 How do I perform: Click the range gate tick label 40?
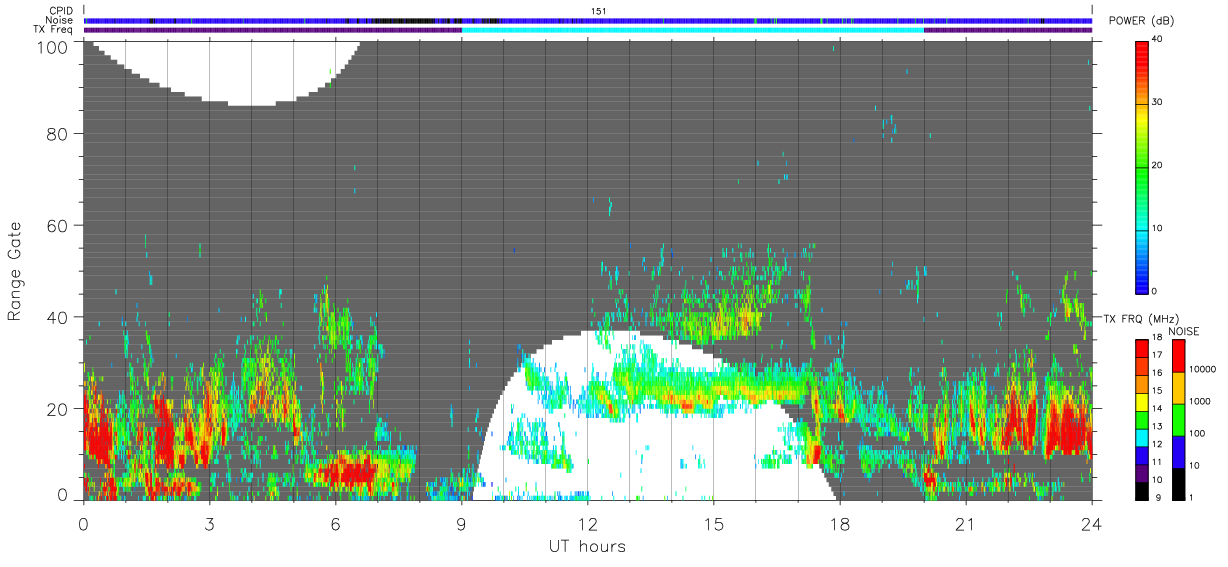point(57,318)
